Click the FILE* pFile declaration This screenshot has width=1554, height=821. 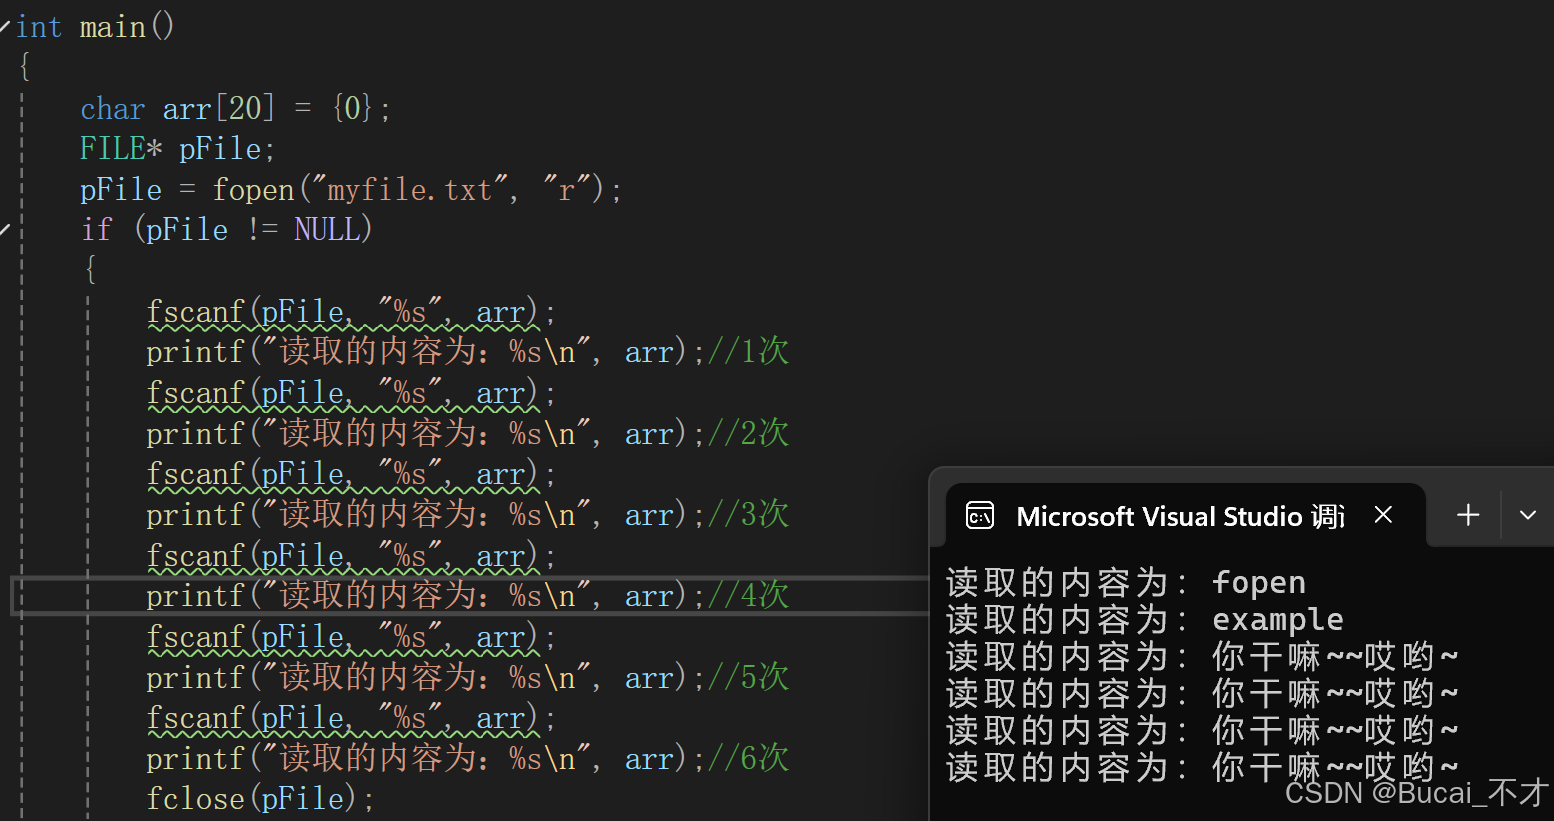tap(177, 149)
